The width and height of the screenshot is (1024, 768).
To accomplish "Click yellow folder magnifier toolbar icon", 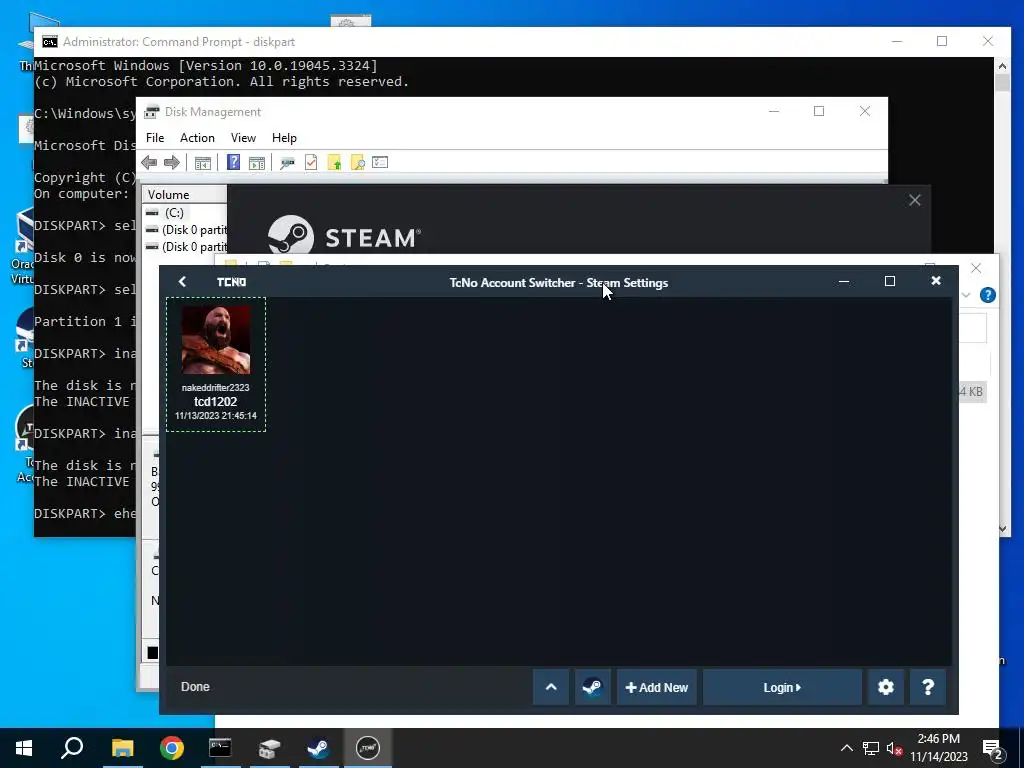I will click(357, 163).
